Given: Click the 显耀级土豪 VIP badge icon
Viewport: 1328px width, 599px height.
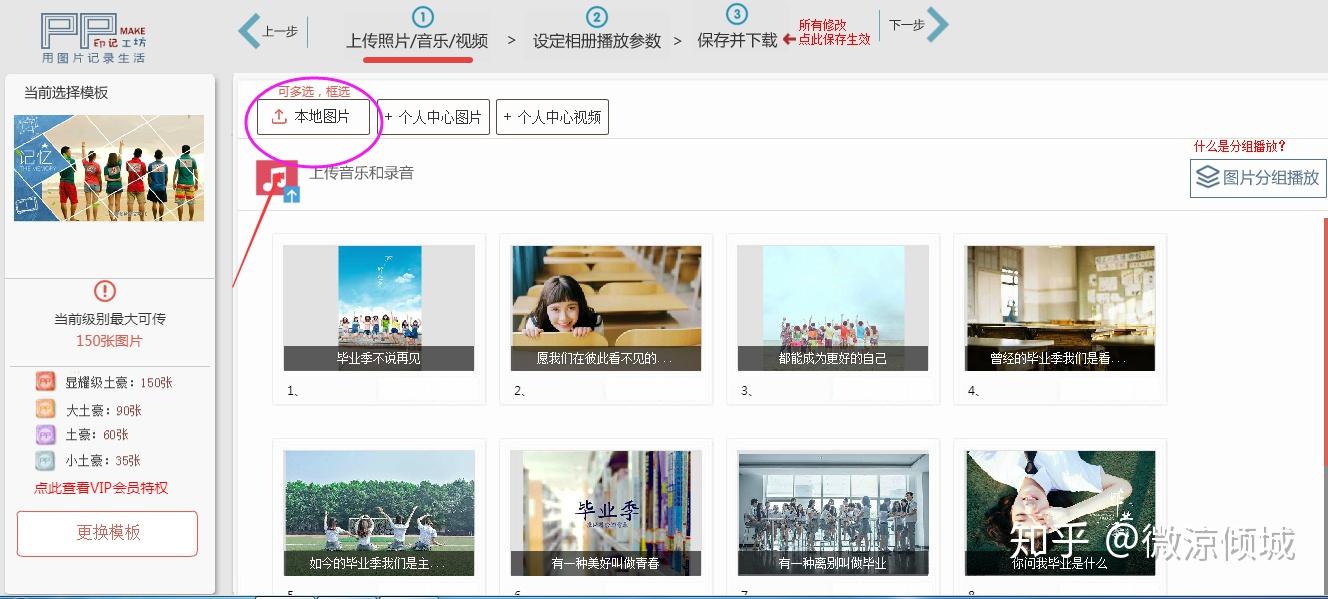Looking at the screenshot, I should click(46, 382).
